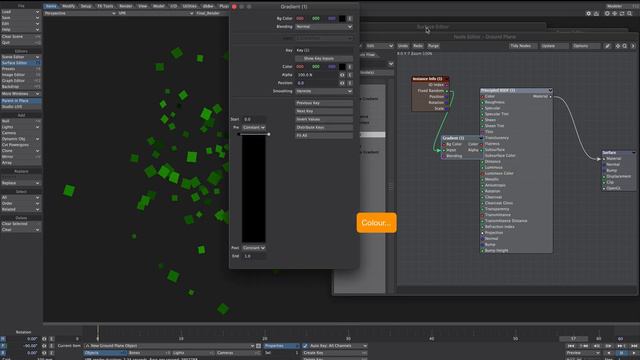The height and width of the screenshot is (360, 640).
Task: Click the search magnifier icon at top right
Action: [x=630, y=13]
